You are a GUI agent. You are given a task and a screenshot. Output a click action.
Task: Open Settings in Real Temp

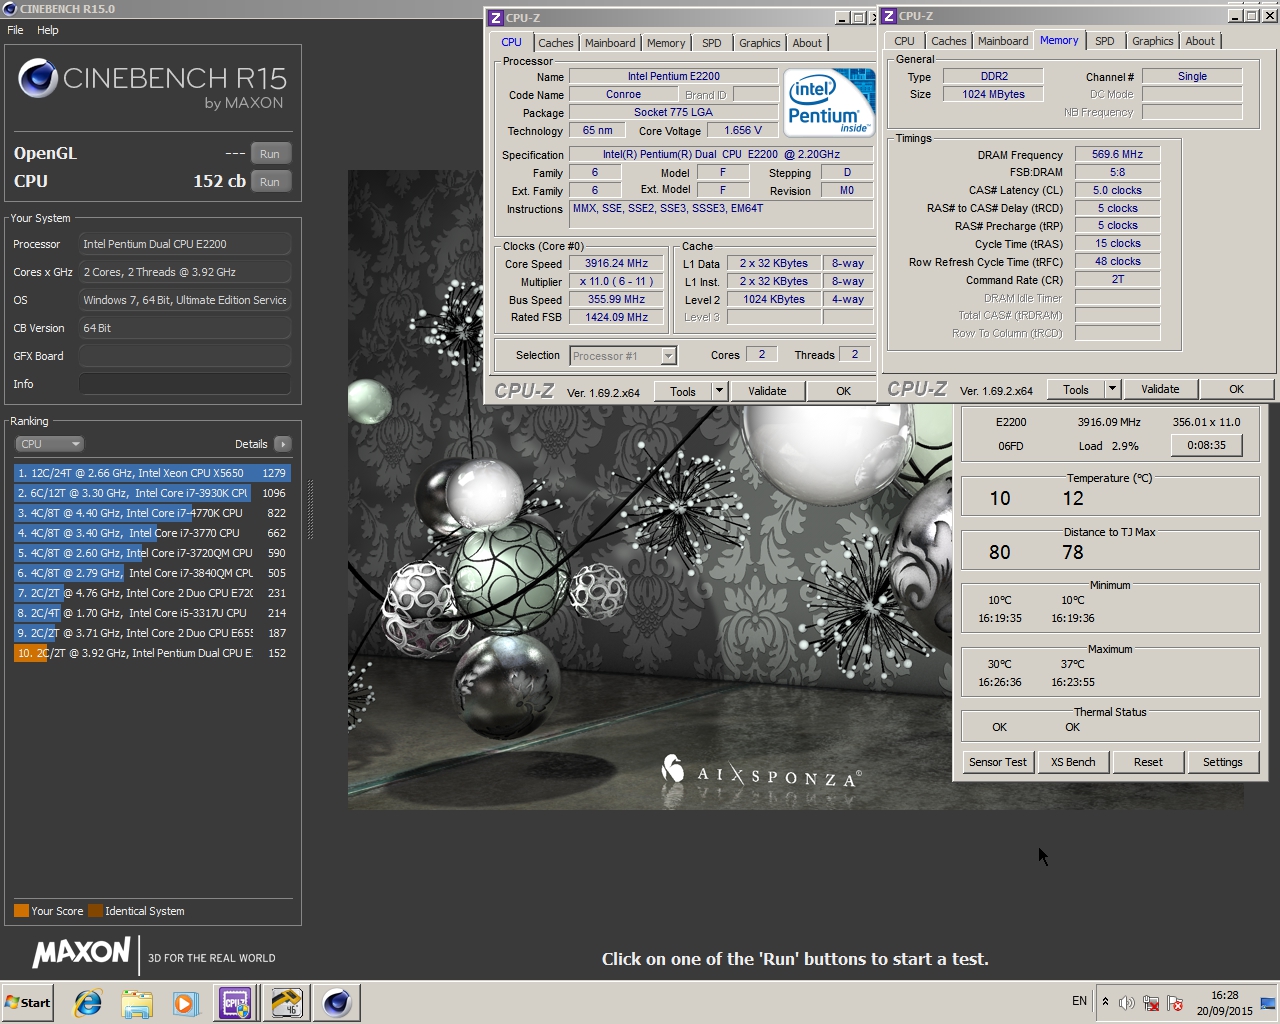(x=1222, y=762)
